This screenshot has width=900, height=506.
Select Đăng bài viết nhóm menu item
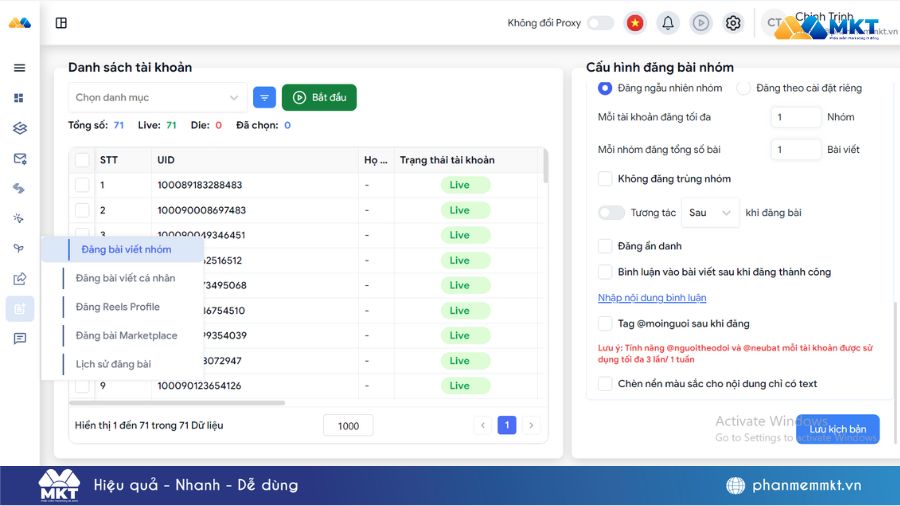point(126,250)
